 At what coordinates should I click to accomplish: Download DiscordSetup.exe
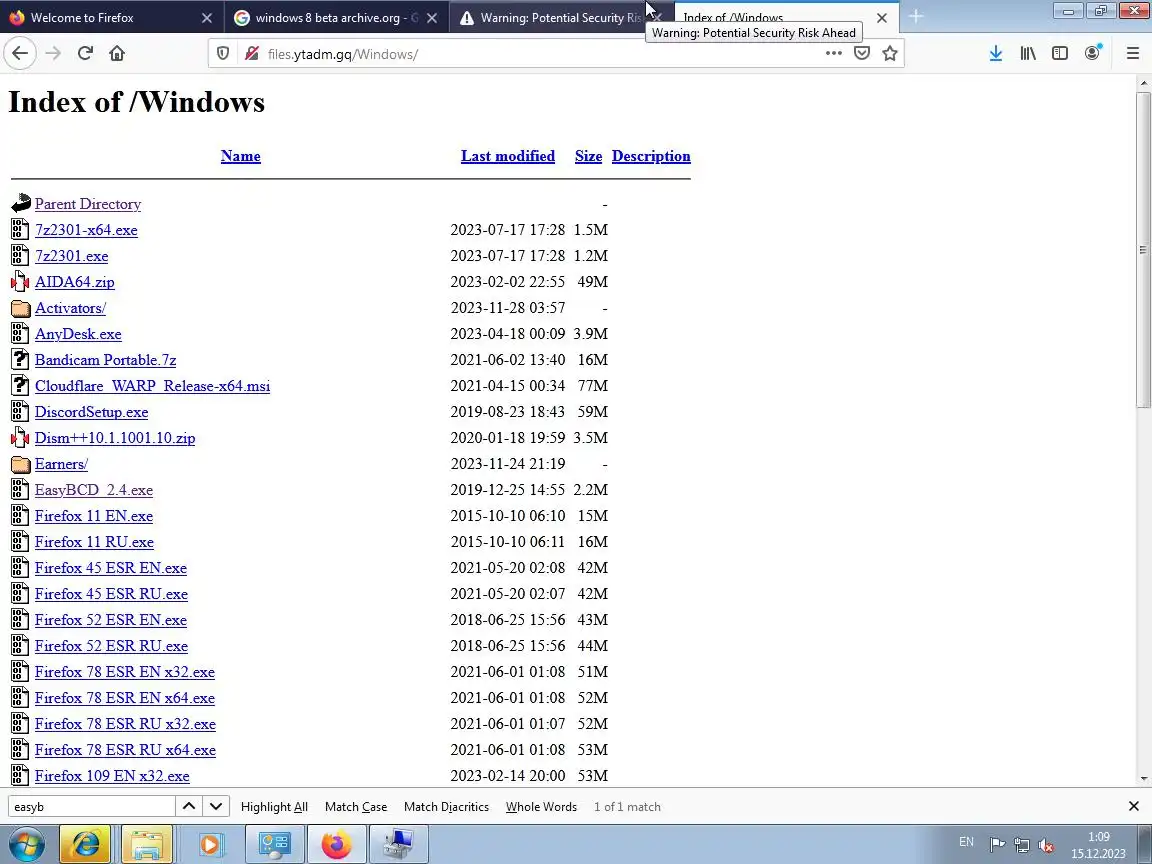[91, 412]
